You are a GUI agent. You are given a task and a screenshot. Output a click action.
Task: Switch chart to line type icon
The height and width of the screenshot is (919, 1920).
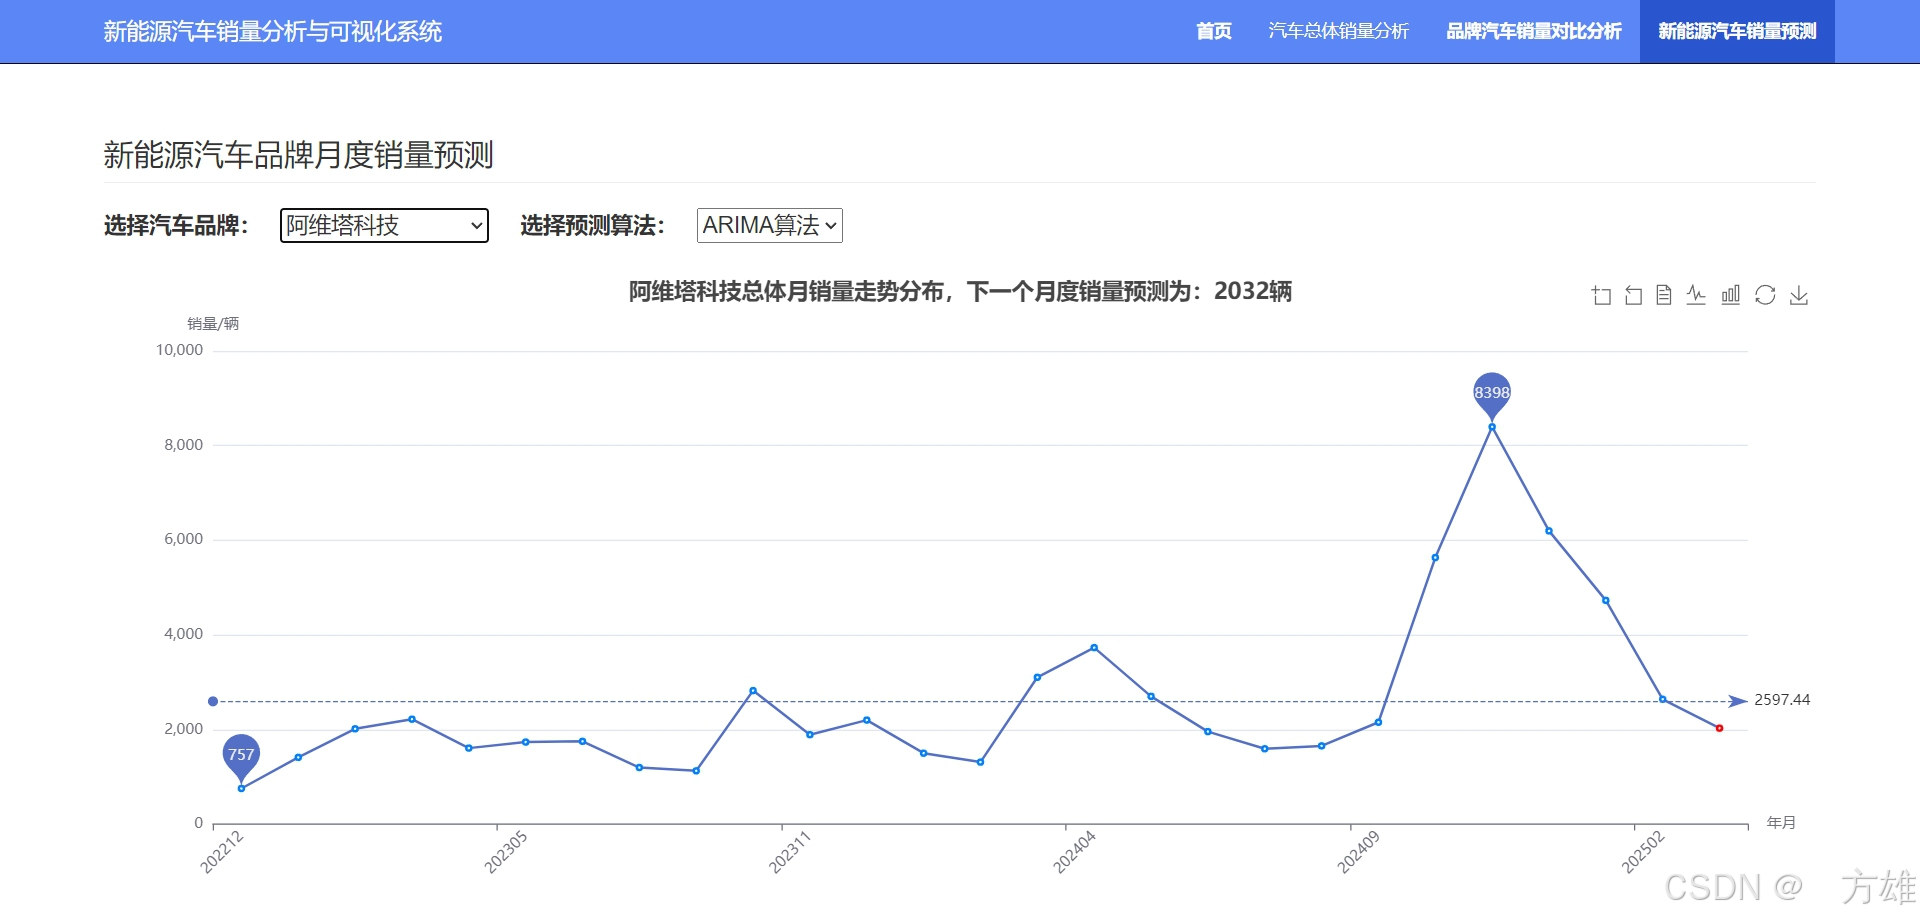(x=1696, y=295)
